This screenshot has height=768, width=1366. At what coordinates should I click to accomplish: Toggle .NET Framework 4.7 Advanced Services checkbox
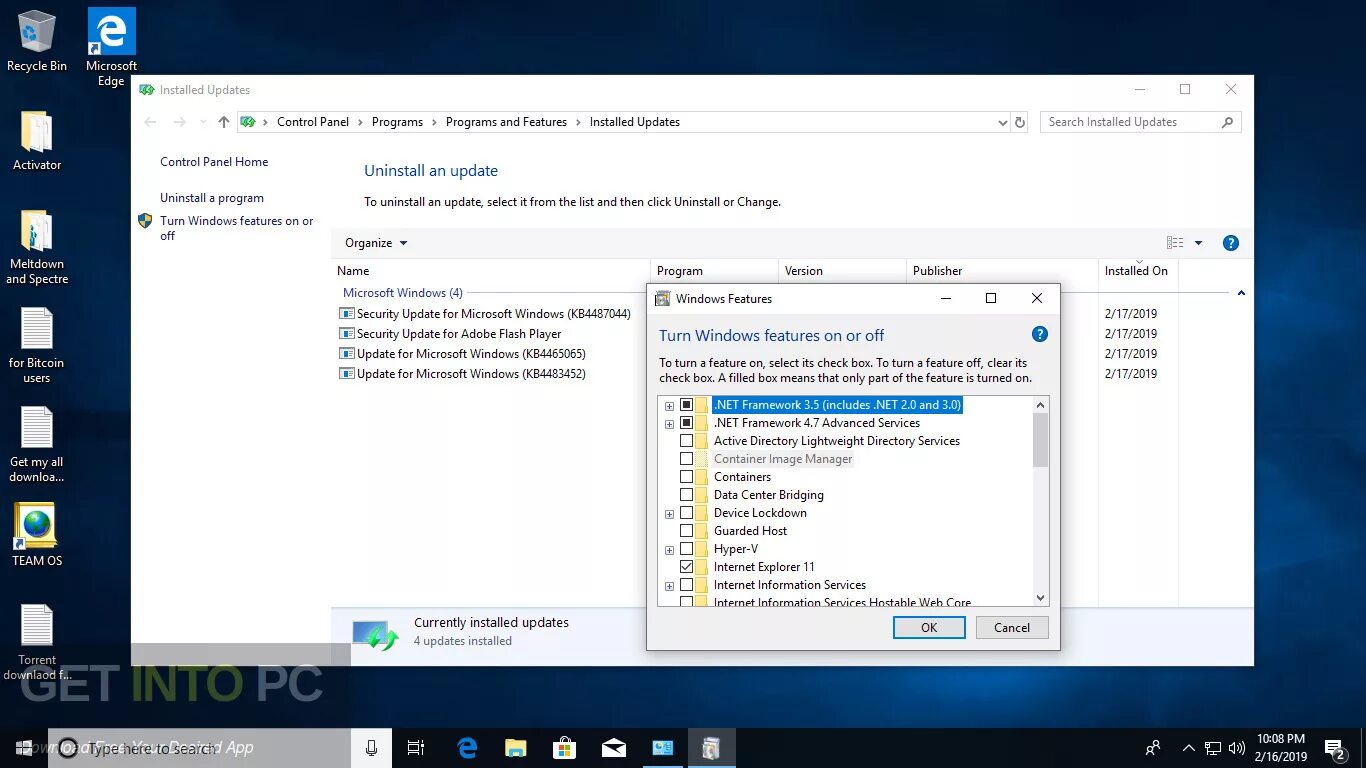pyautogui.click(x=686, y=423)
